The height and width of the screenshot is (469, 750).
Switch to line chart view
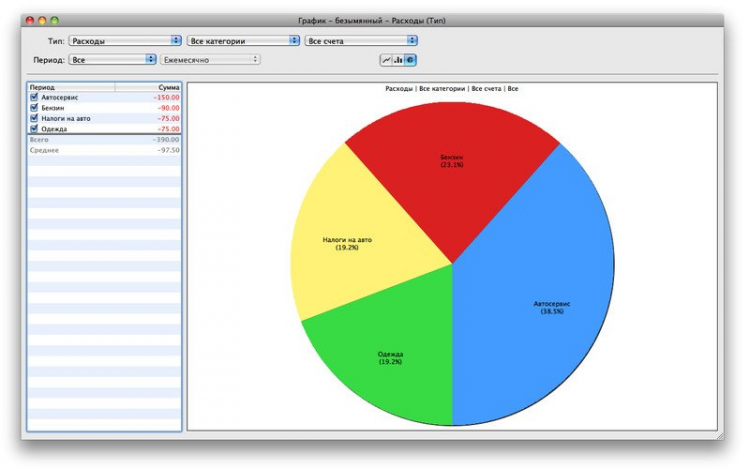(x=386, y=60)
